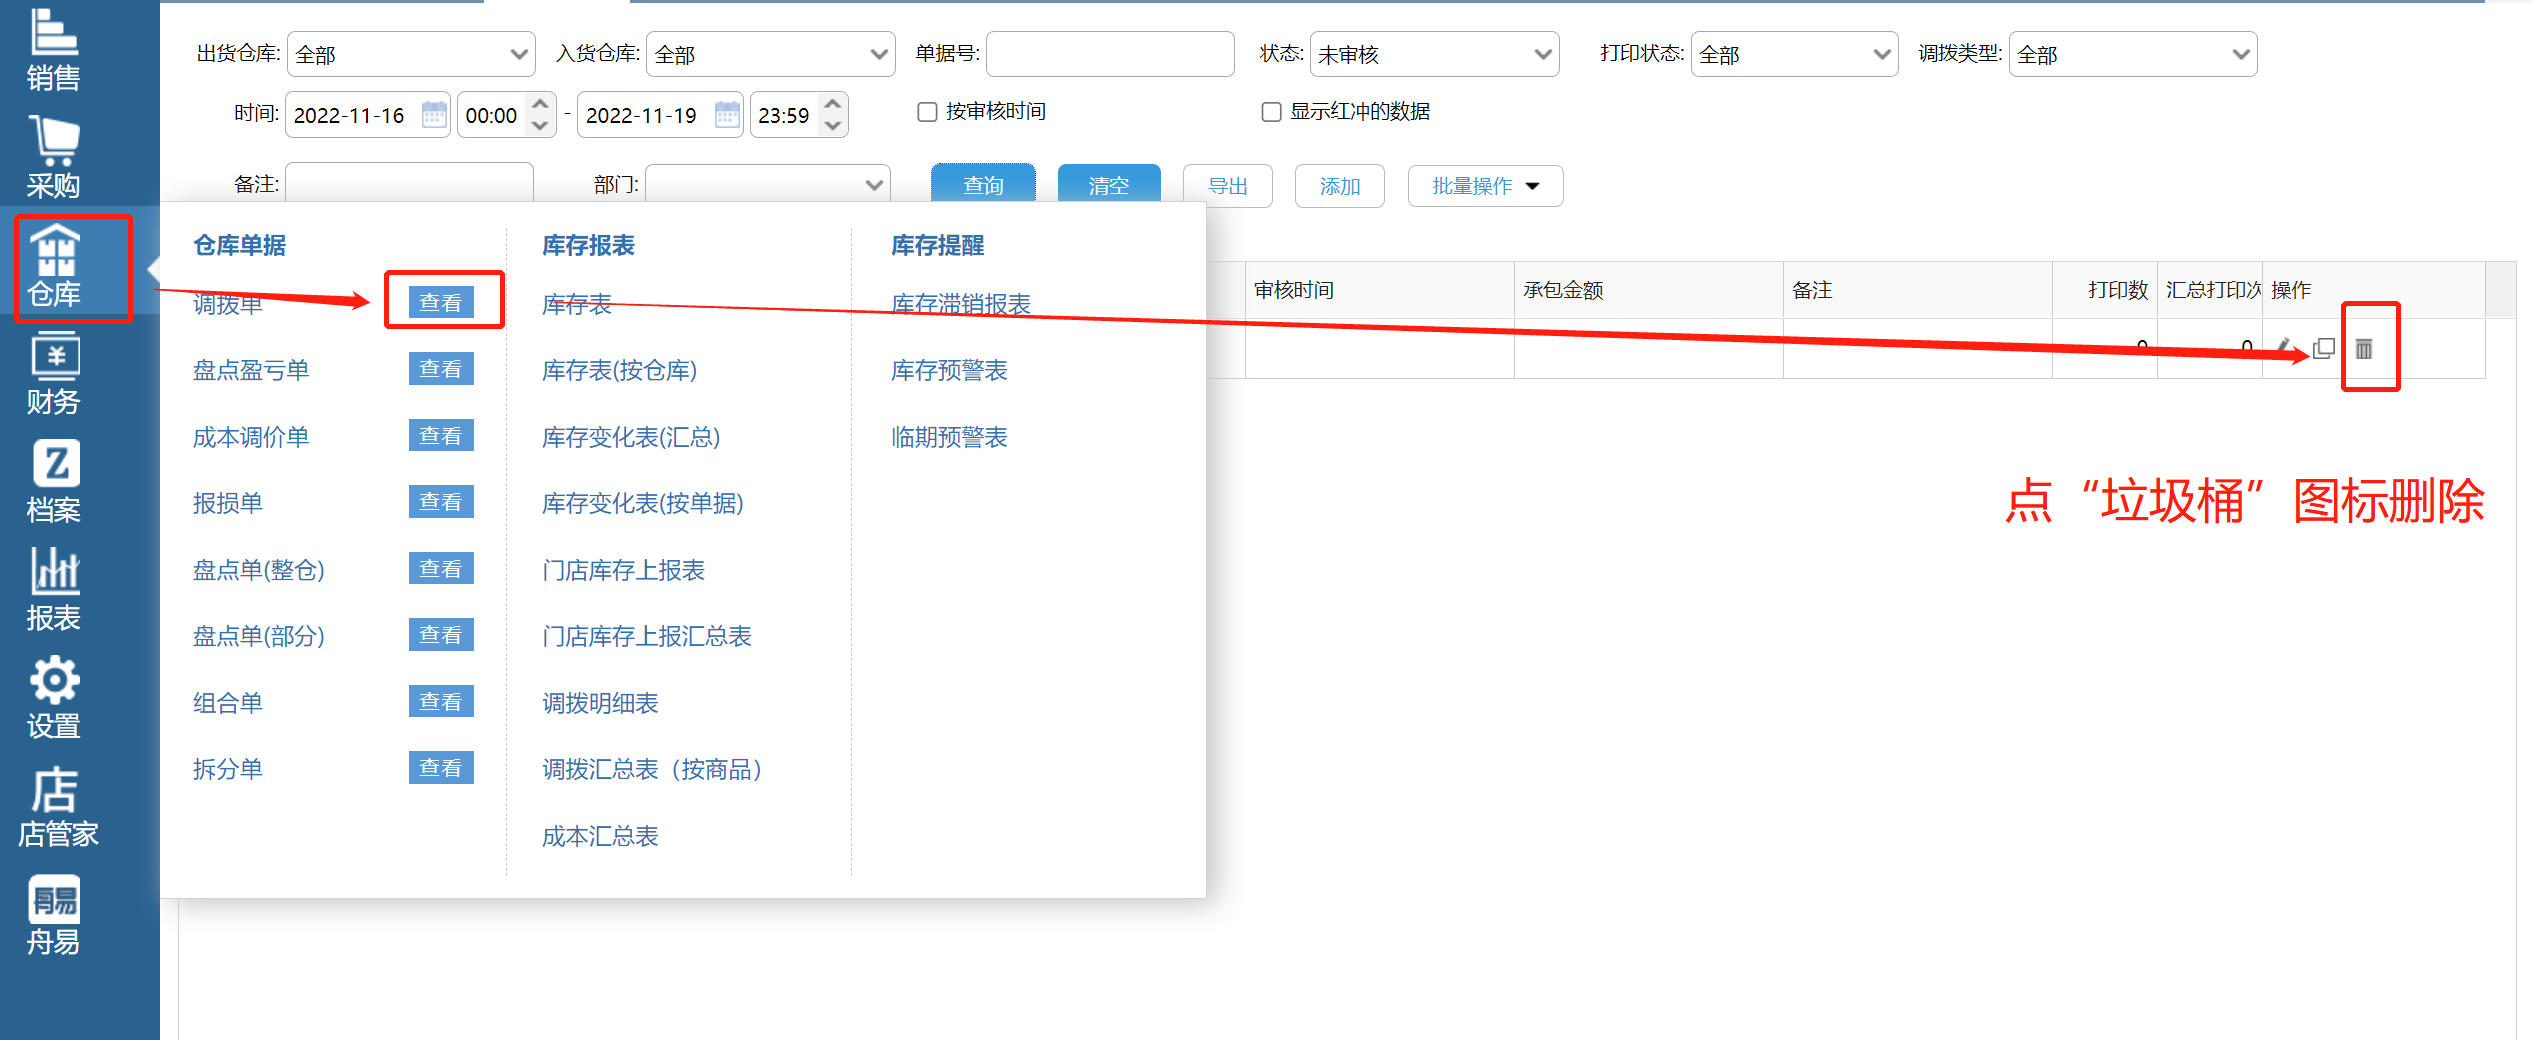Open the 库存表 report link
The height and width of the screenshot is (1040, 2532).
click(577, 304)
